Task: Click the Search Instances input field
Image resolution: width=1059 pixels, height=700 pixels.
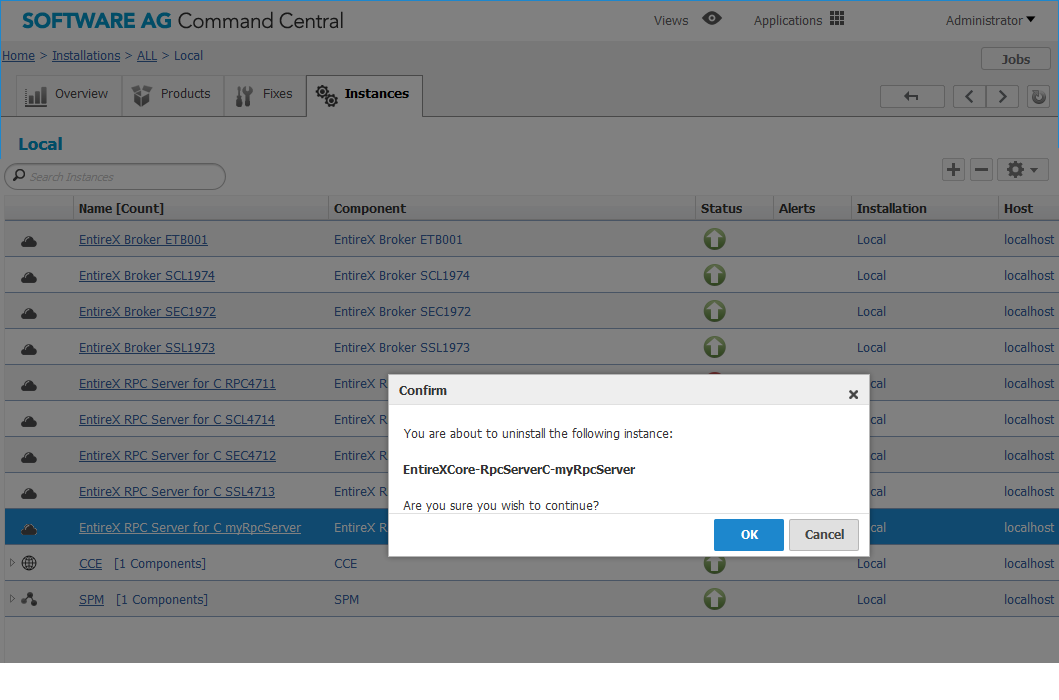Action: click(x=115, y=176)
